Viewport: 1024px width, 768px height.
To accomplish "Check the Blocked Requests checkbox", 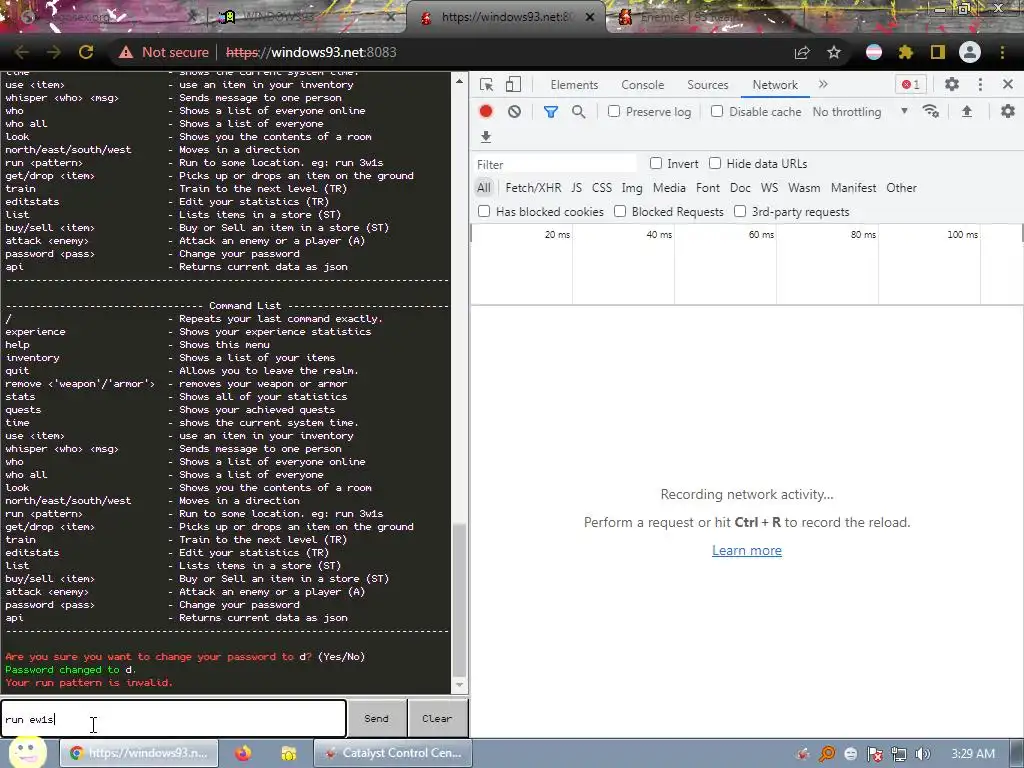I will (620, 211).
